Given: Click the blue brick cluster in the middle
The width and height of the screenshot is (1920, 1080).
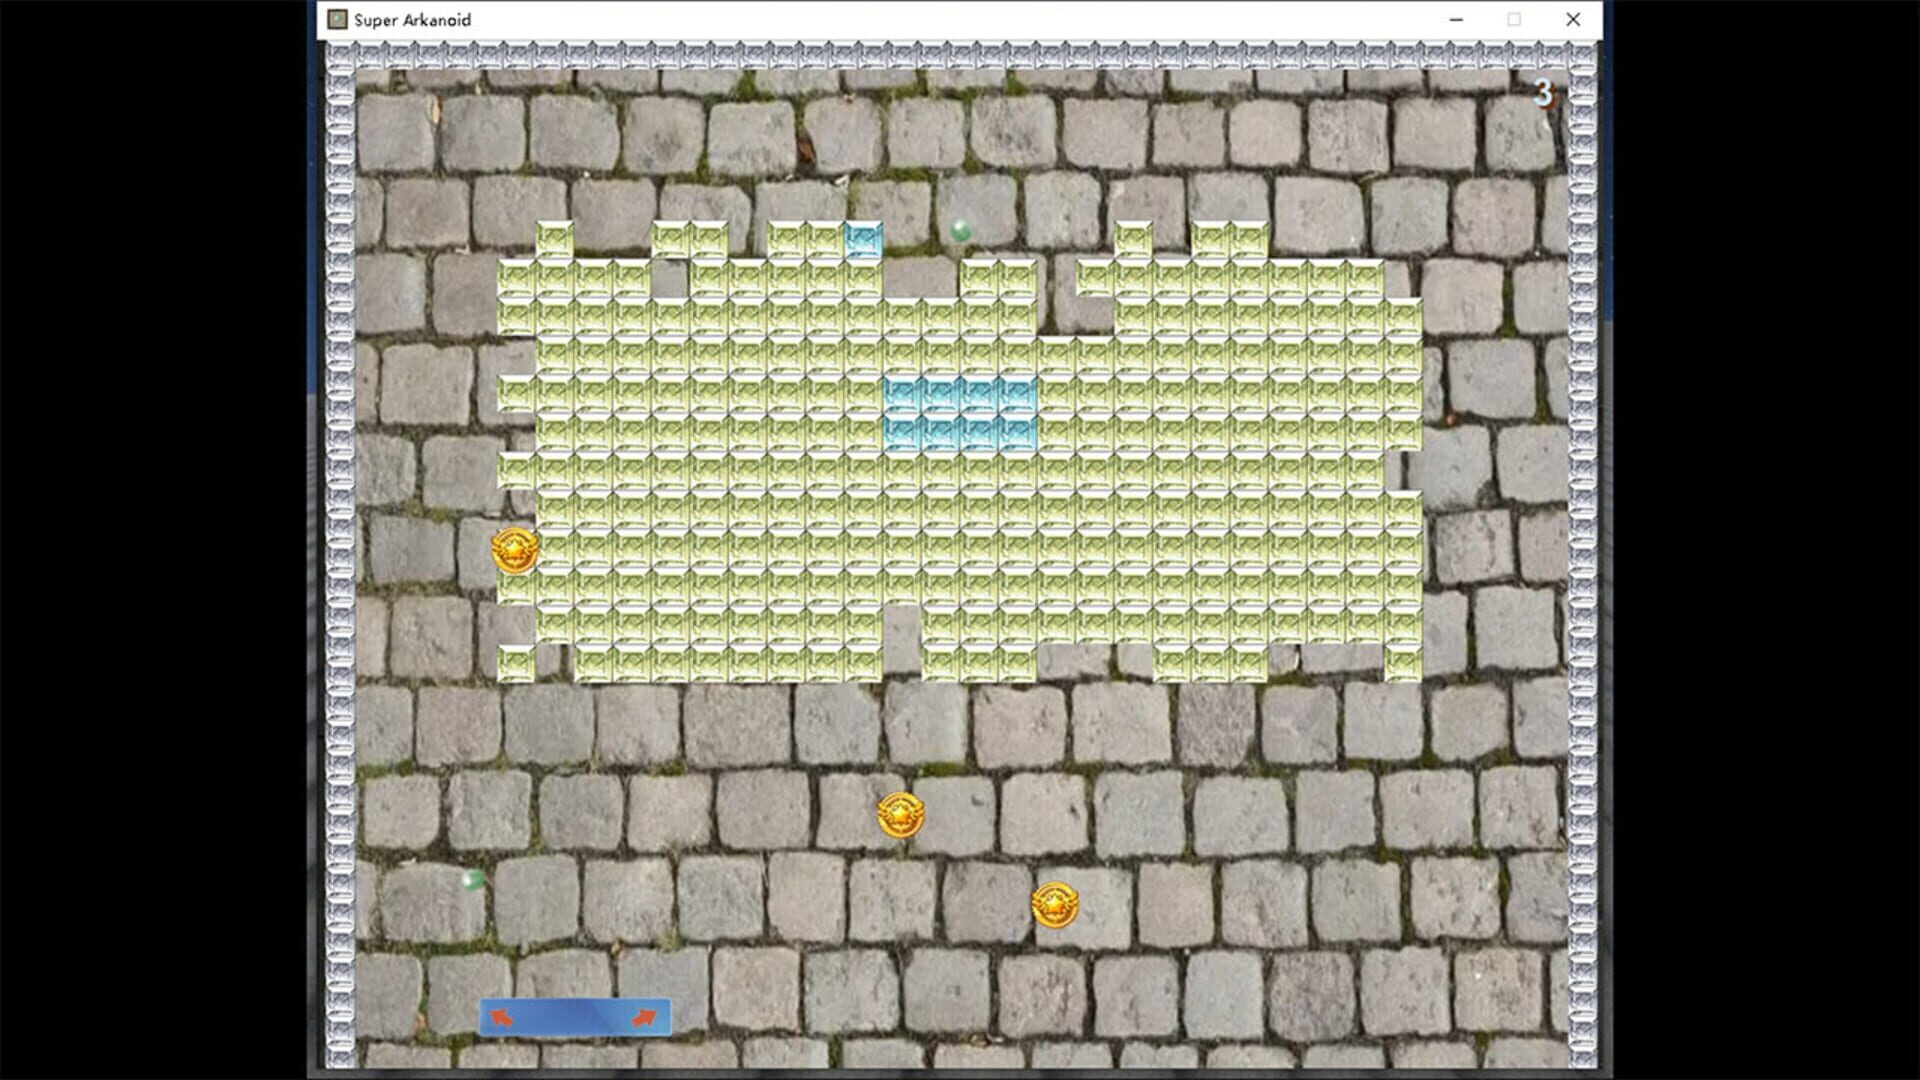Looking at the screenshot, I should [x=960, y=414].
